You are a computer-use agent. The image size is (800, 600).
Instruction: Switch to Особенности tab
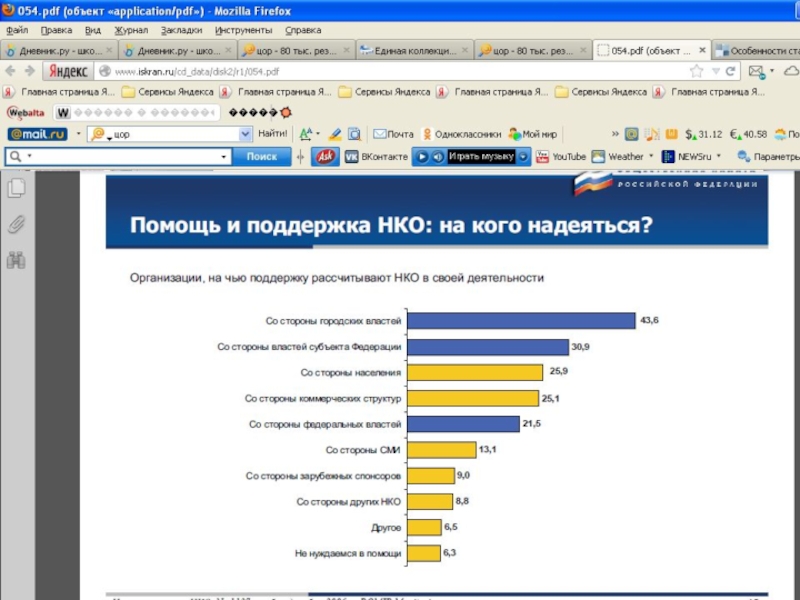(x=756, y=51)
